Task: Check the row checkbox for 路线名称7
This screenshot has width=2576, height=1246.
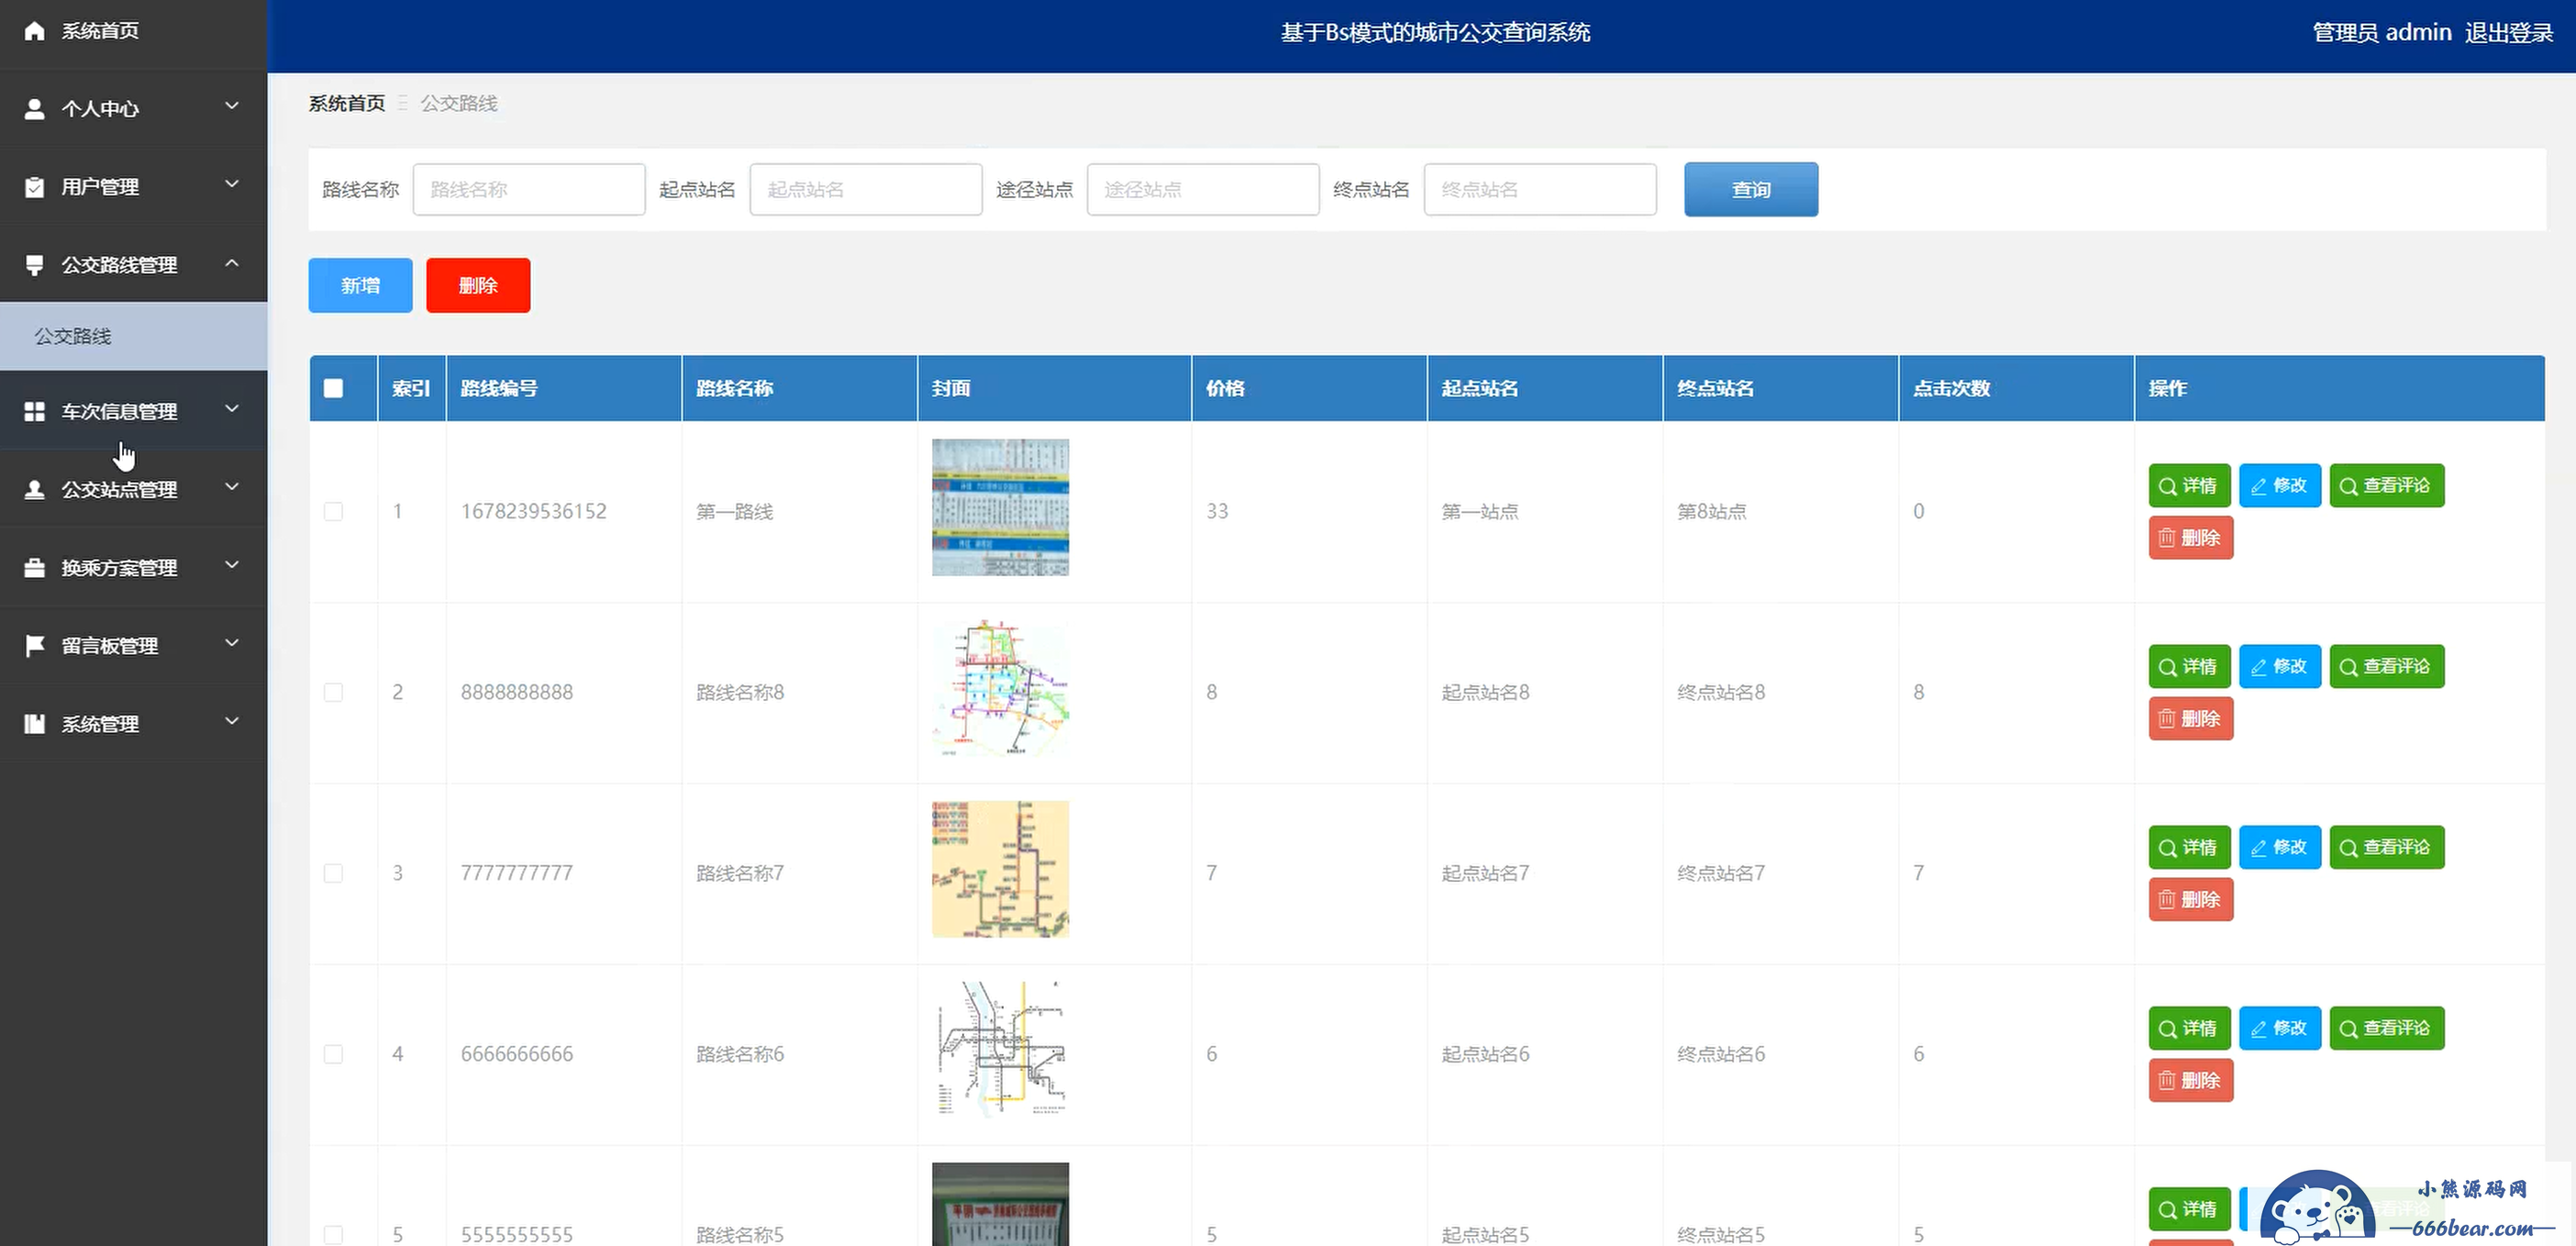Action: tap(333, 873)
